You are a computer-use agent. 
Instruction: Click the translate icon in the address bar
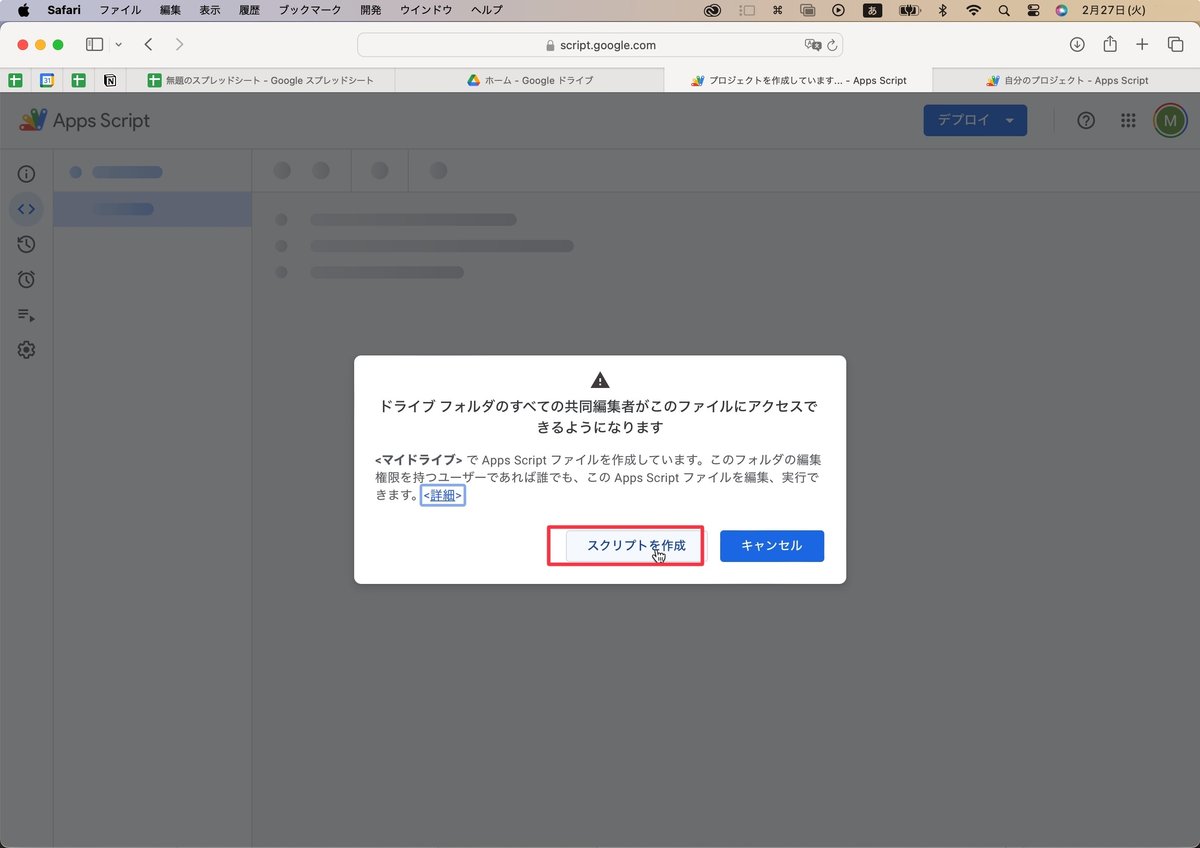813,45
